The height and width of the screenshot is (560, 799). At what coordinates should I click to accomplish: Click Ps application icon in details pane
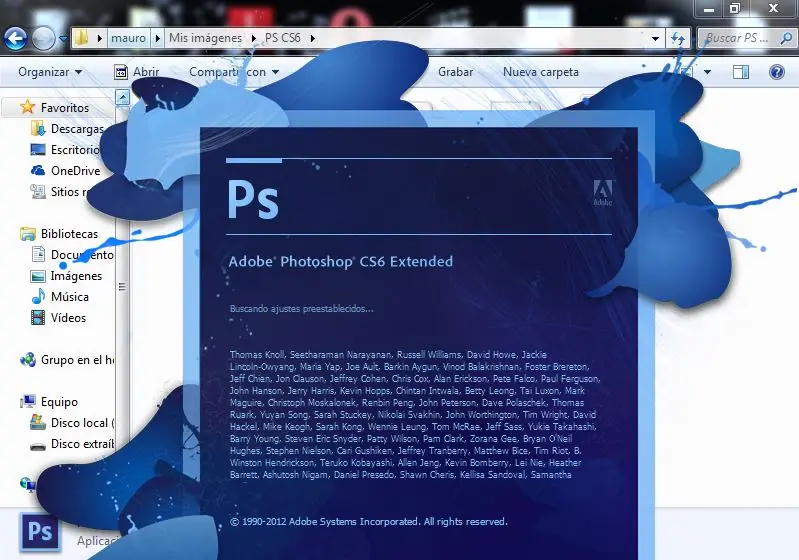[40, 532]
